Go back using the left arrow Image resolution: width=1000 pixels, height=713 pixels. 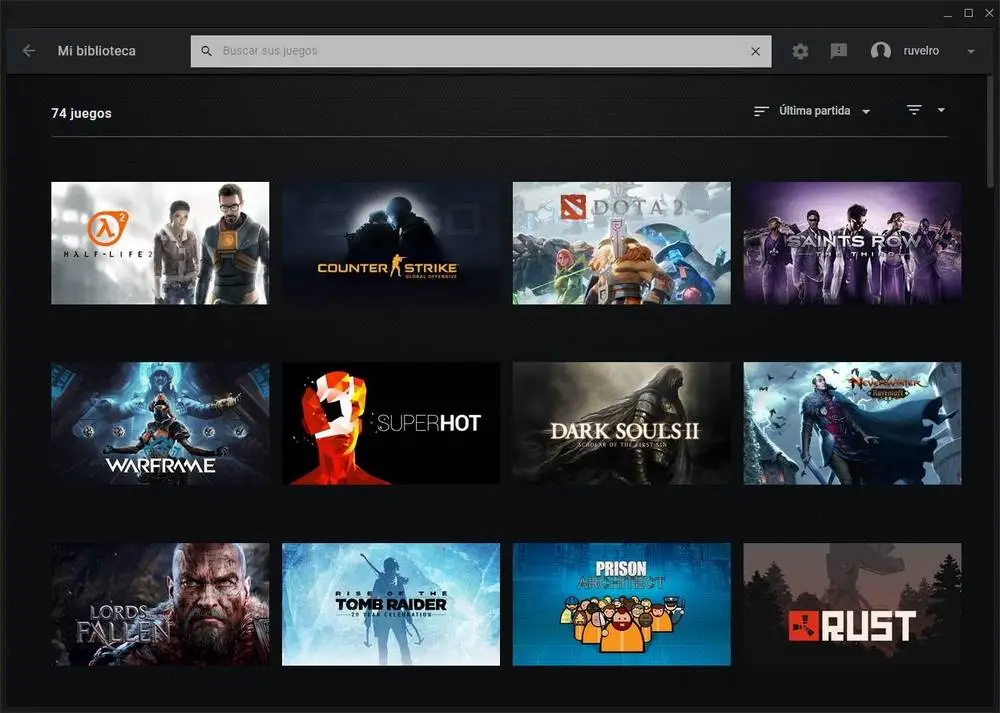click(29, 50)
